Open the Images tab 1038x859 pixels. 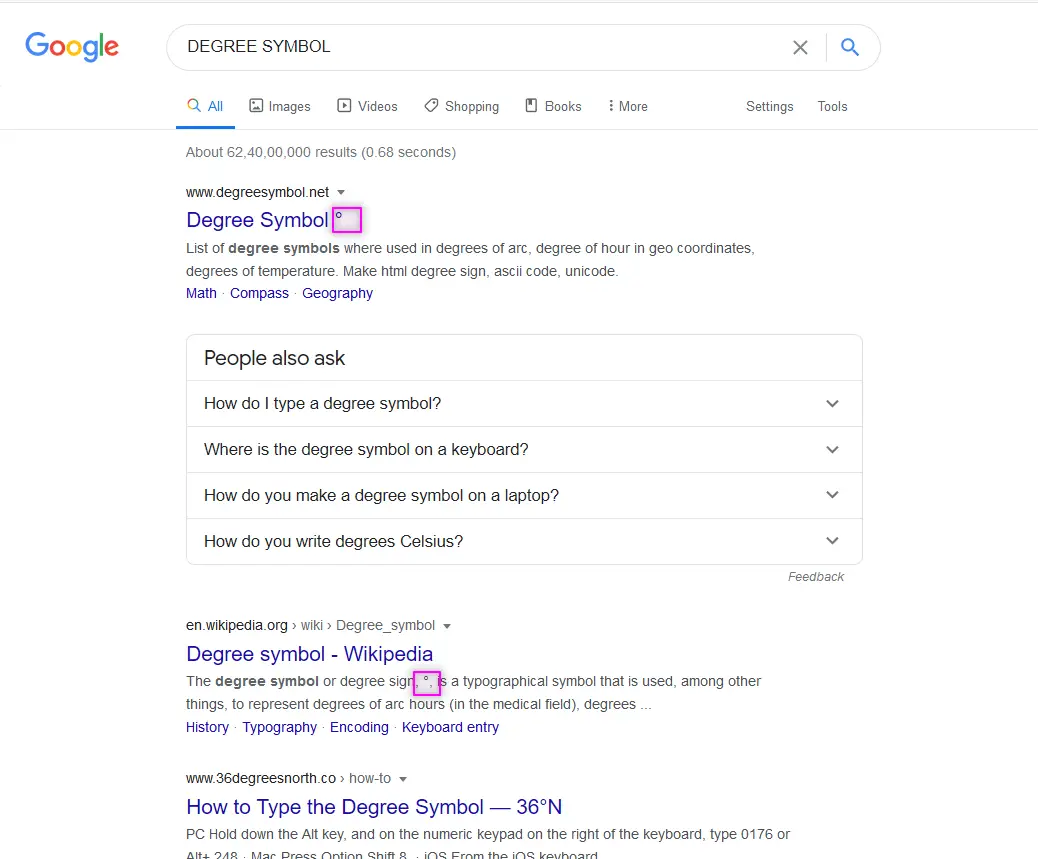point(279,106)
